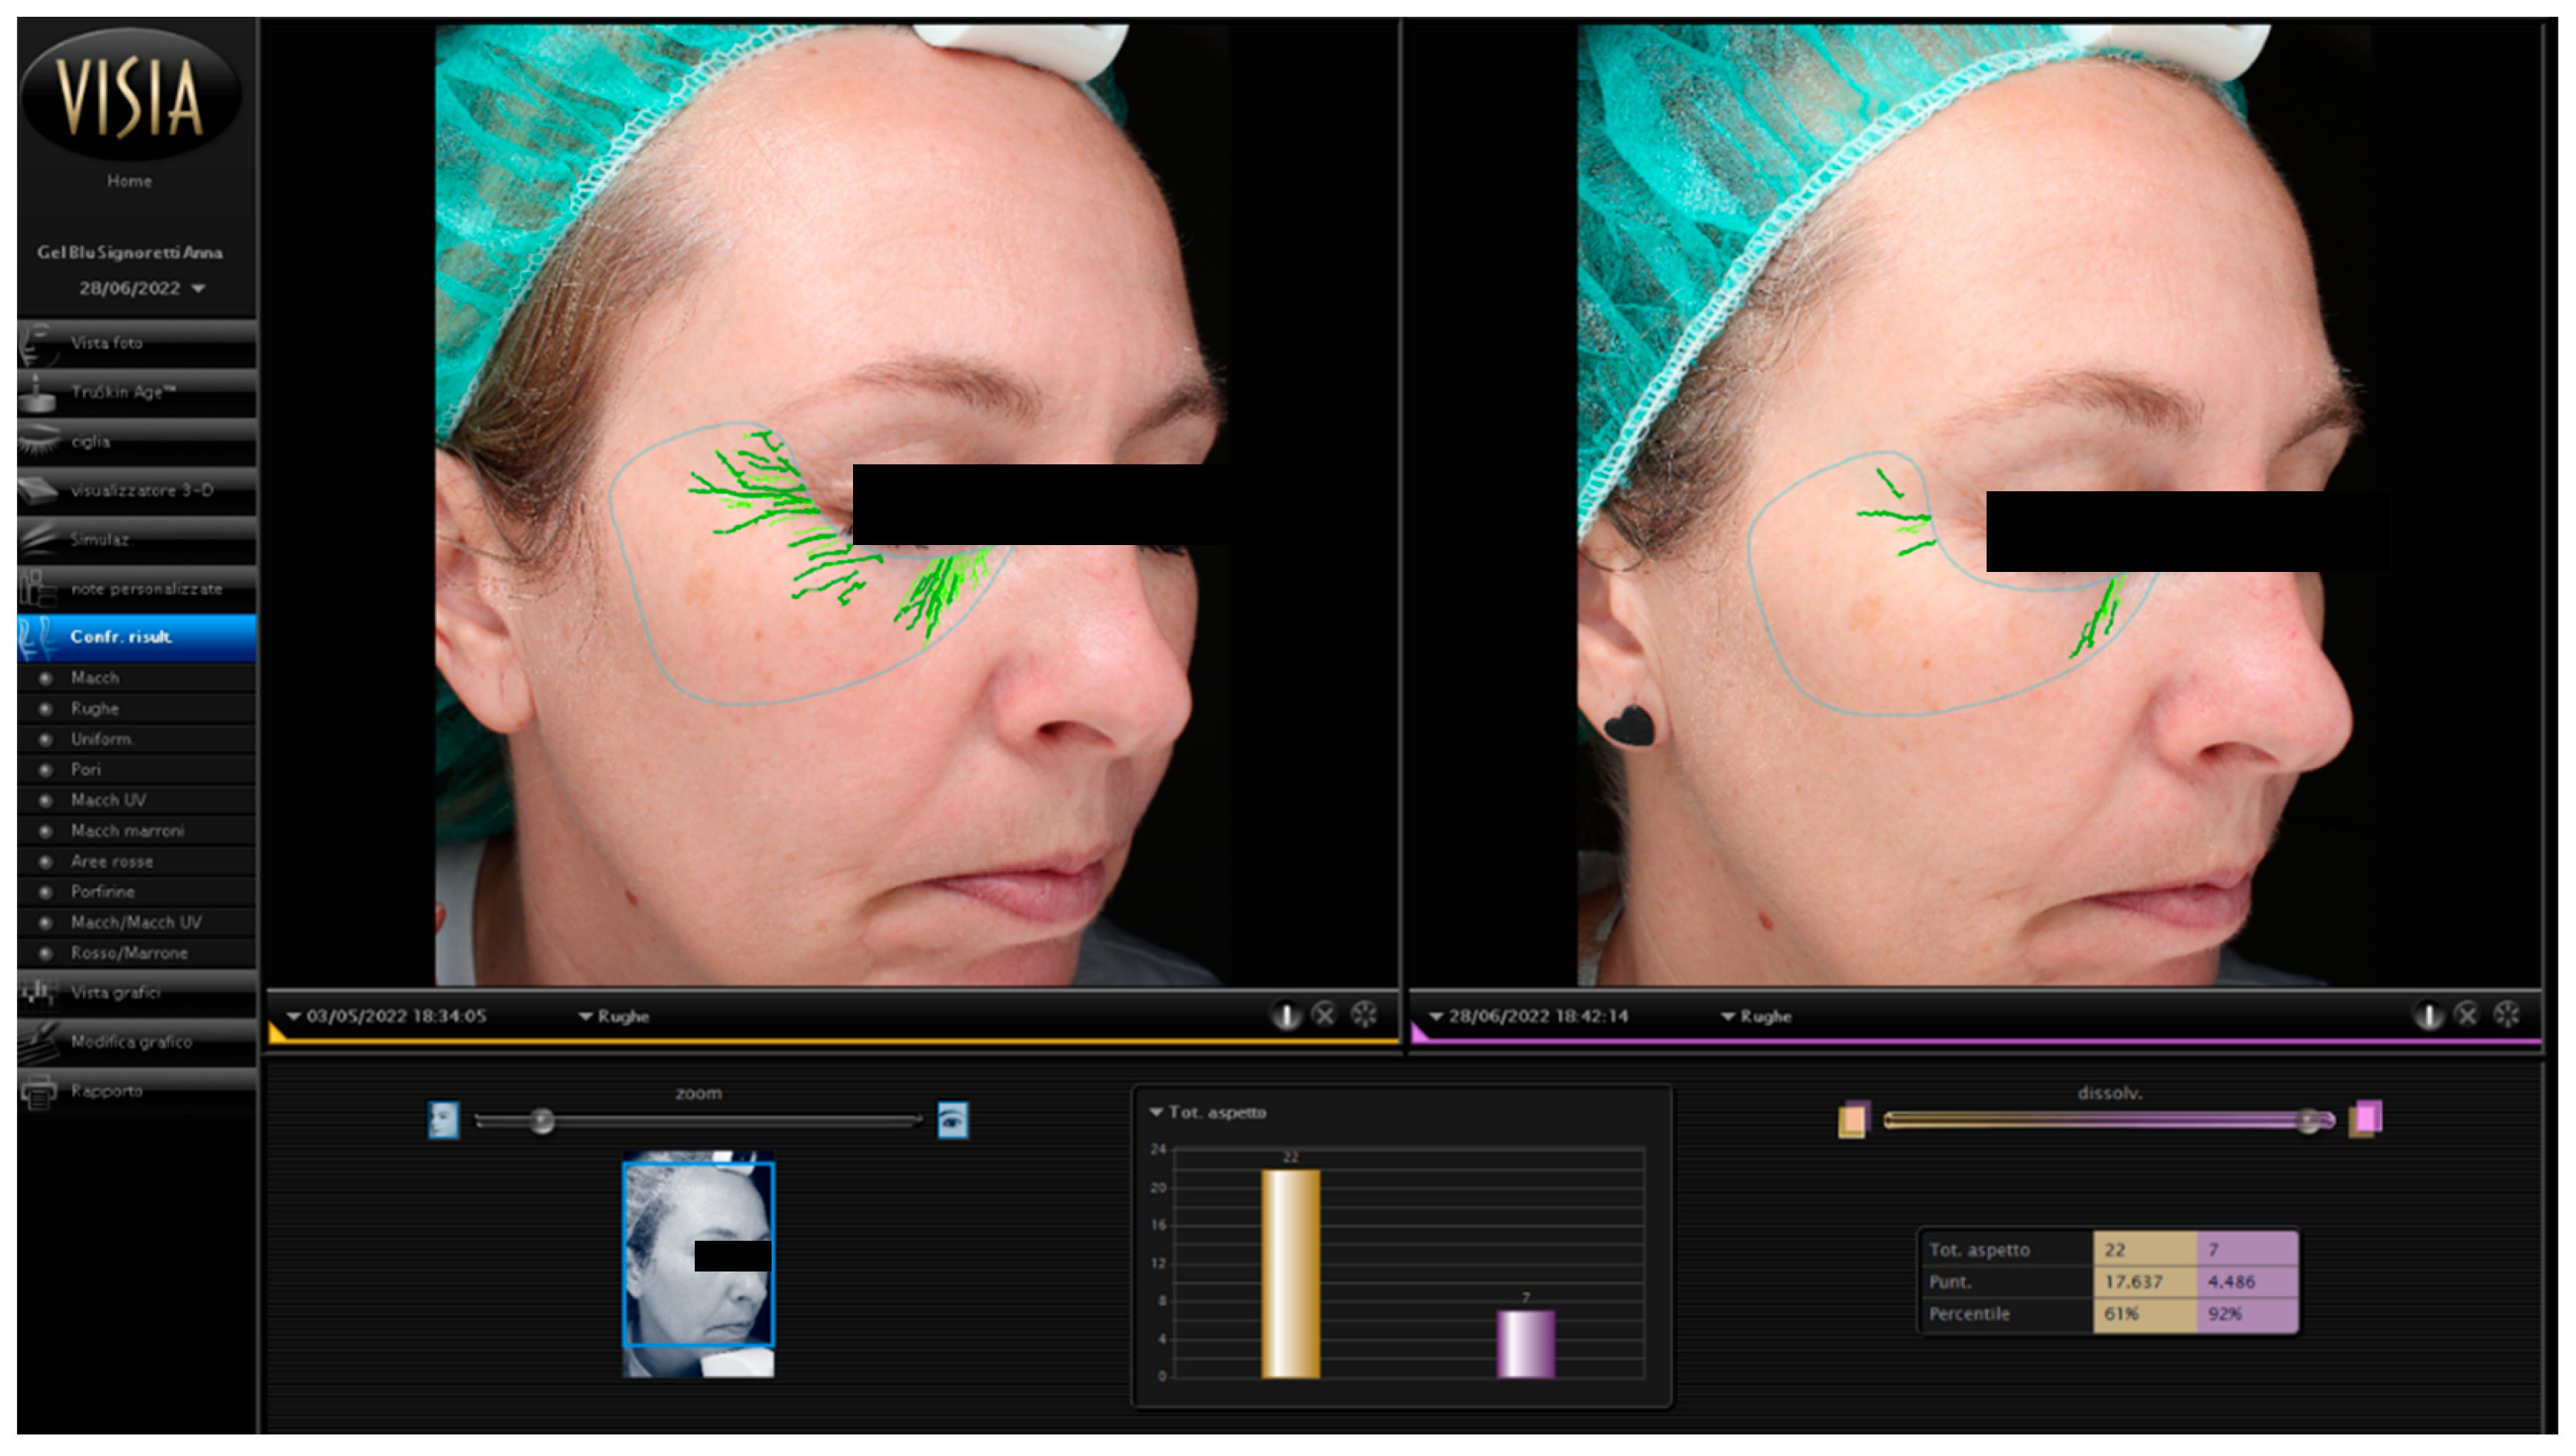Select the Rughe radio option
The image size is (2576, 1456).
pyautogui.click(x=45, y=709)
